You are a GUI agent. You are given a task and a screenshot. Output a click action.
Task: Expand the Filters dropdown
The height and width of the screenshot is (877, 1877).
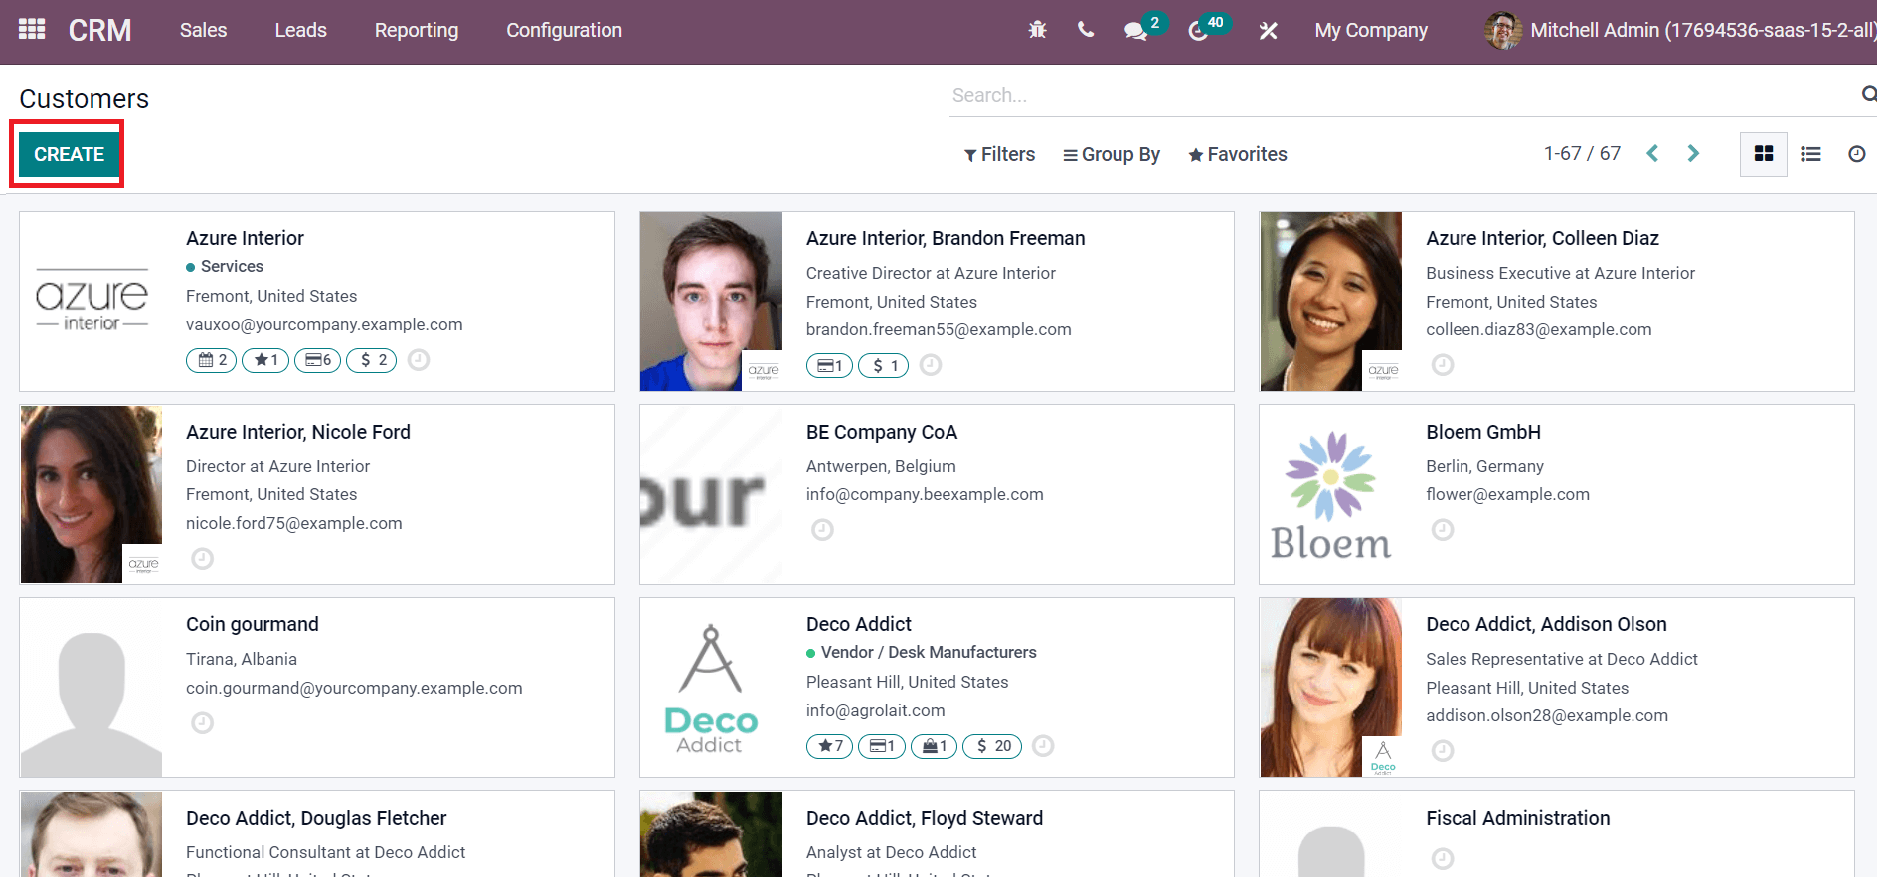999,154
